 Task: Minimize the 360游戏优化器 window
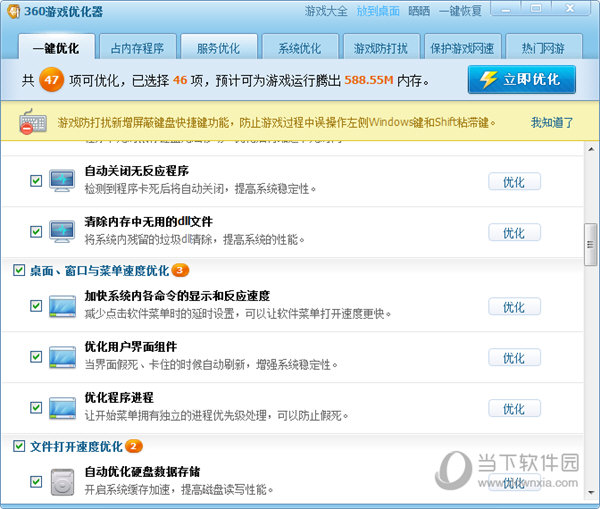coord(506,8)
